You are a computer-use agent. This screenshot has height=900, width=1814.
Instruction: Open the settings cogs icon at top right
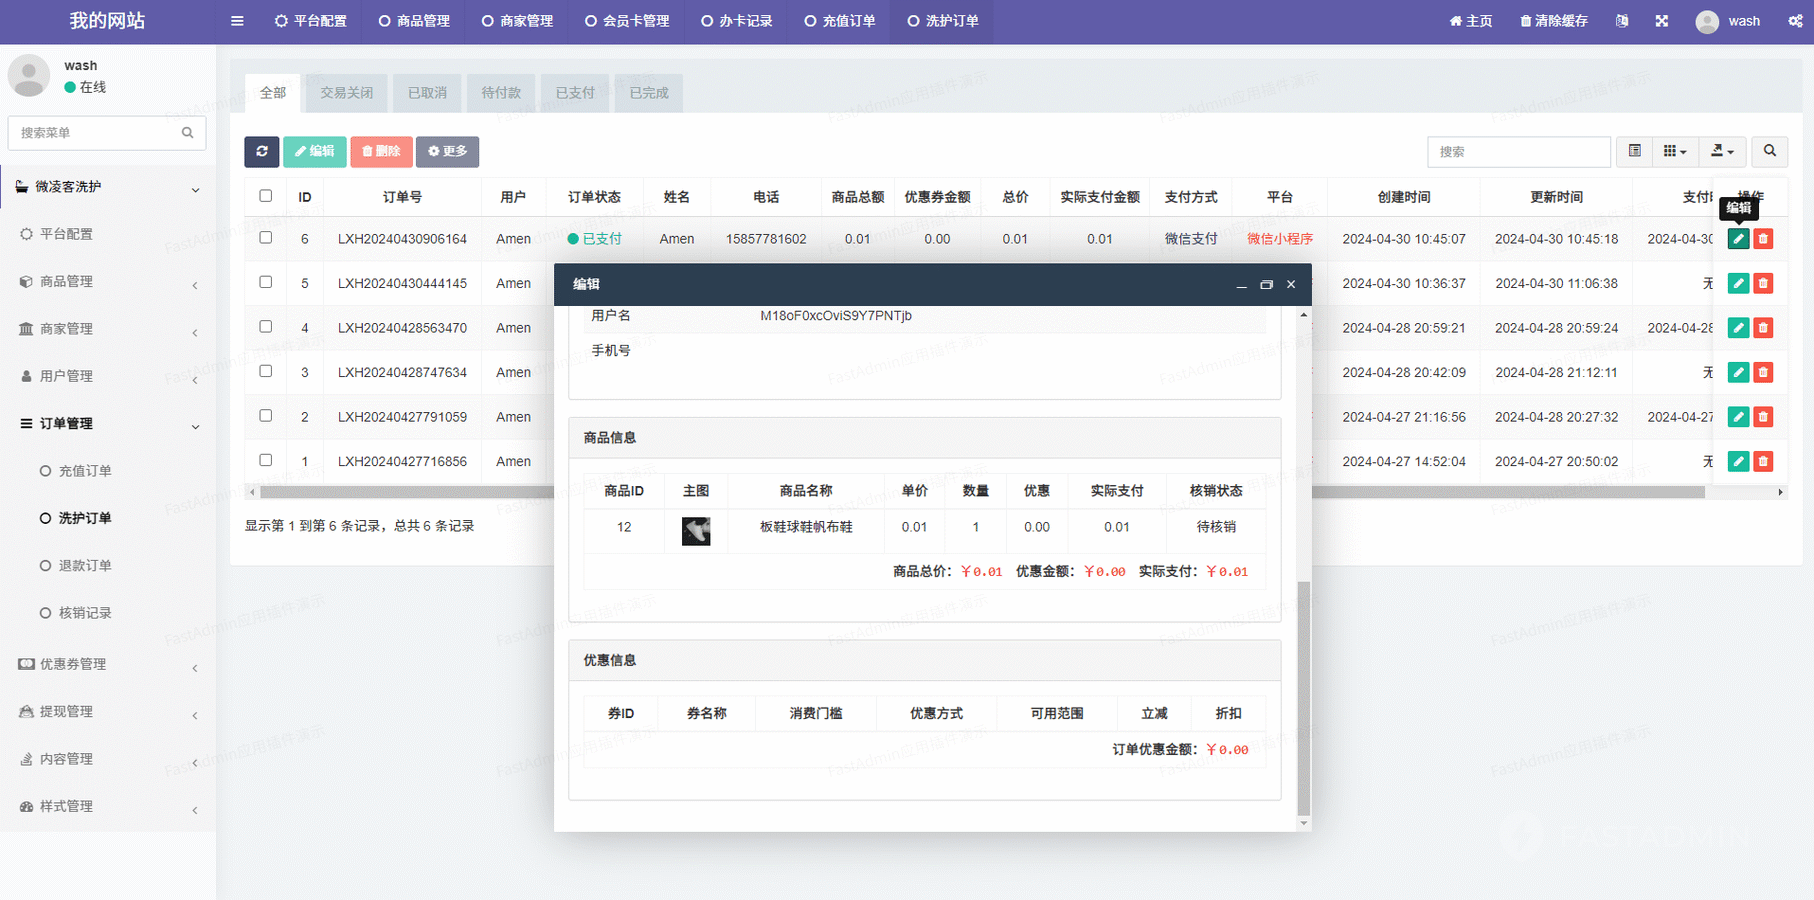click(x=1796, y=21)
